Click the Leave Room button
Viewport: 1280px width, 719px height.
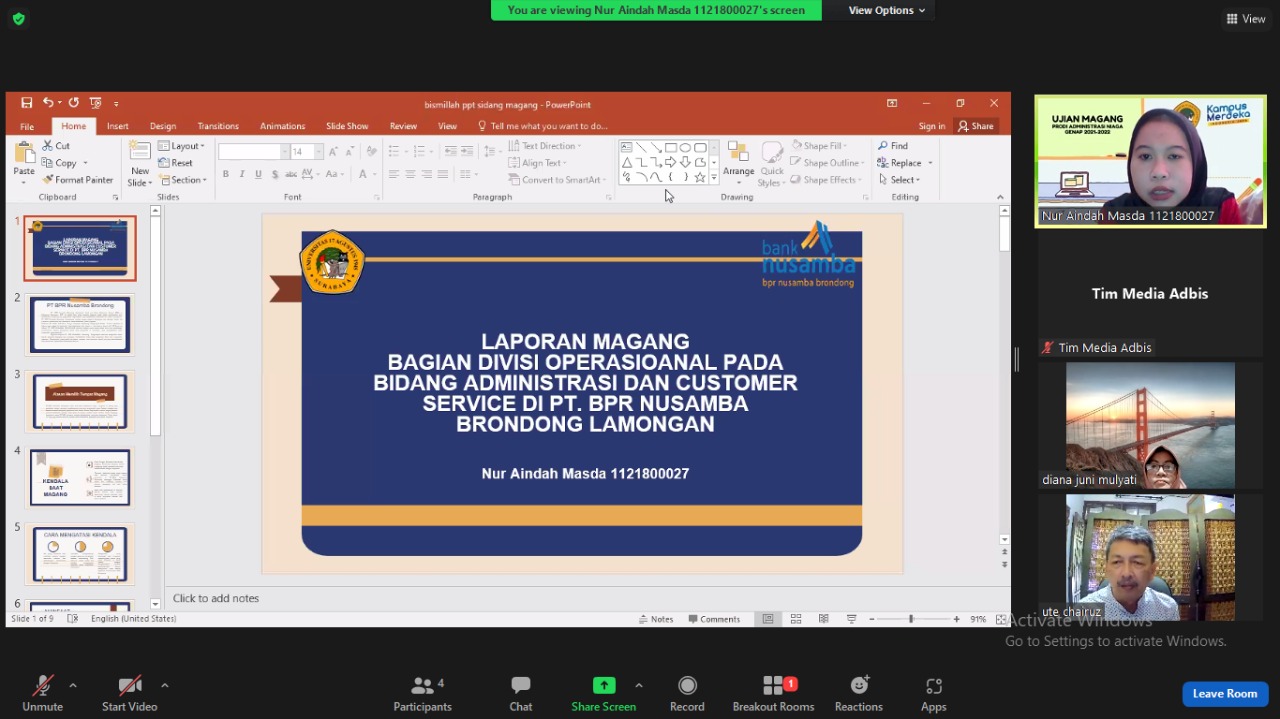click(x=1225, y=694)
